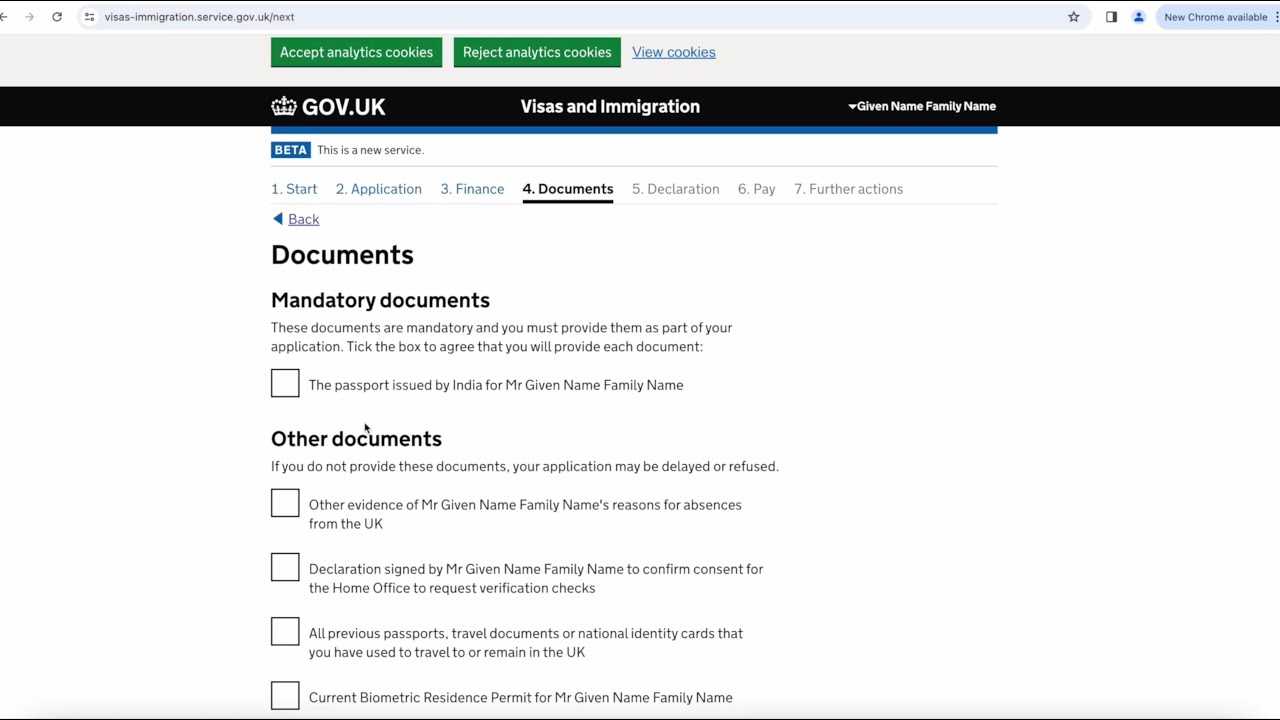Image resolution: width=1280 pixels, height=720 pixels.
Task: Go to step 1. Start
Action: (x=294, y=189)
